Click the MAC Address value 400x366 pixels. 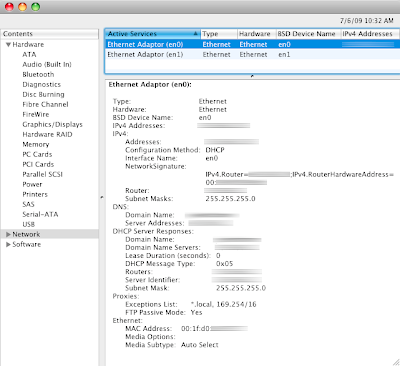[214, 329]
